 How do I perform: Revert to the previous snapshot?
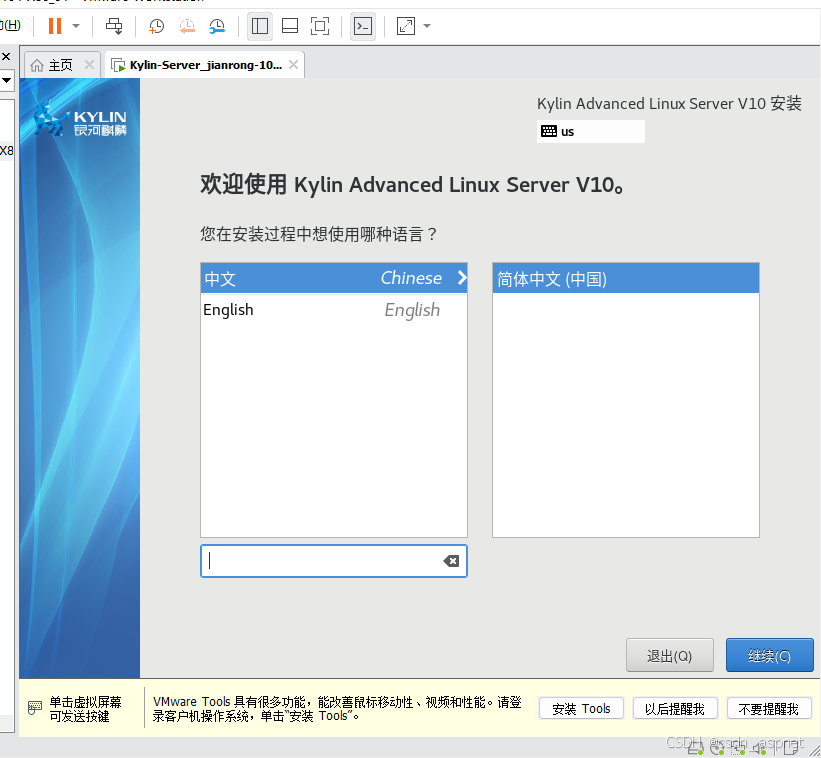click(x=186, y=26)
